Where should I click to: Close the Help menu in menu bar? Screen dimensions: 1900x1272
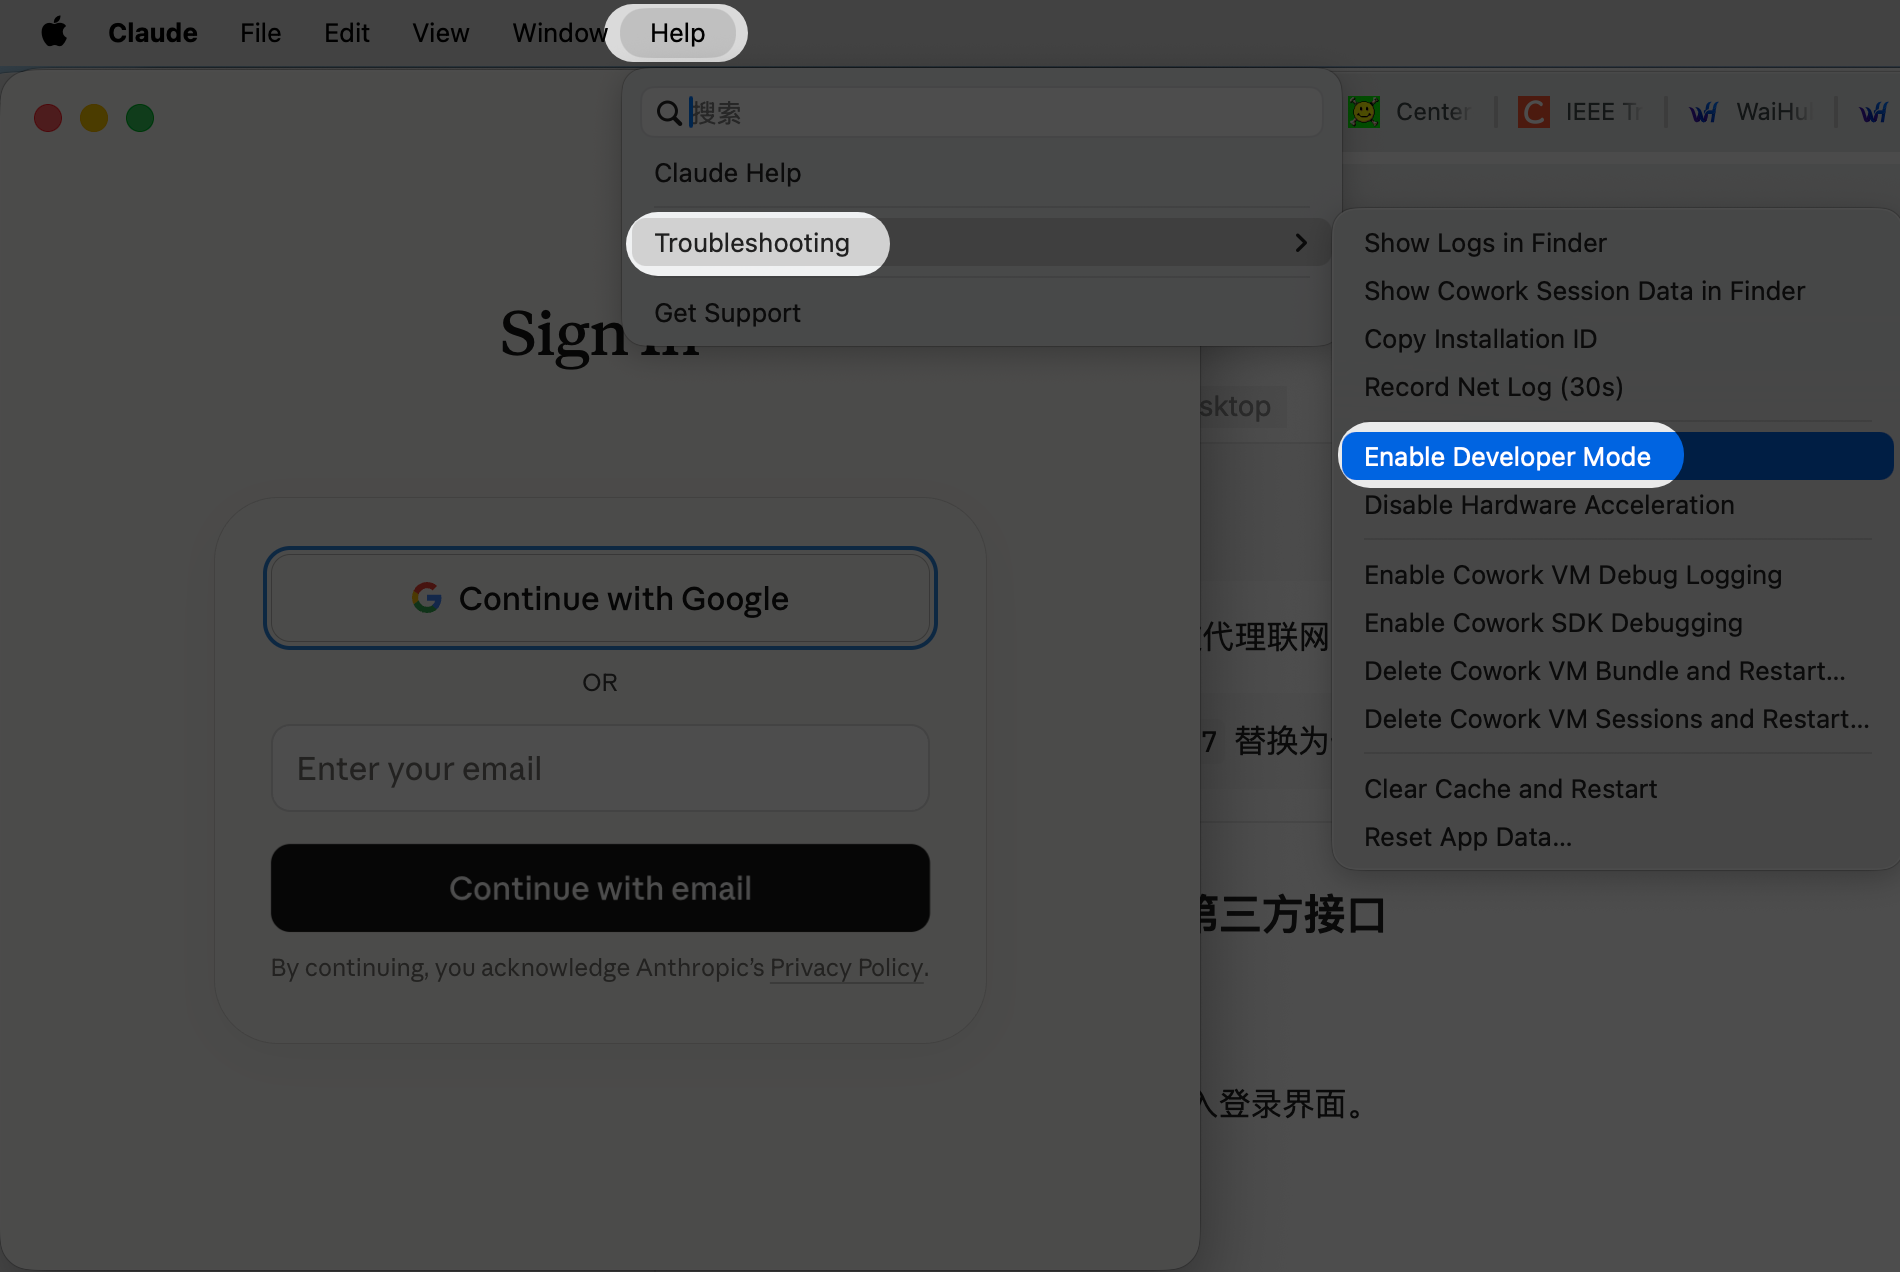coord(677,33)
